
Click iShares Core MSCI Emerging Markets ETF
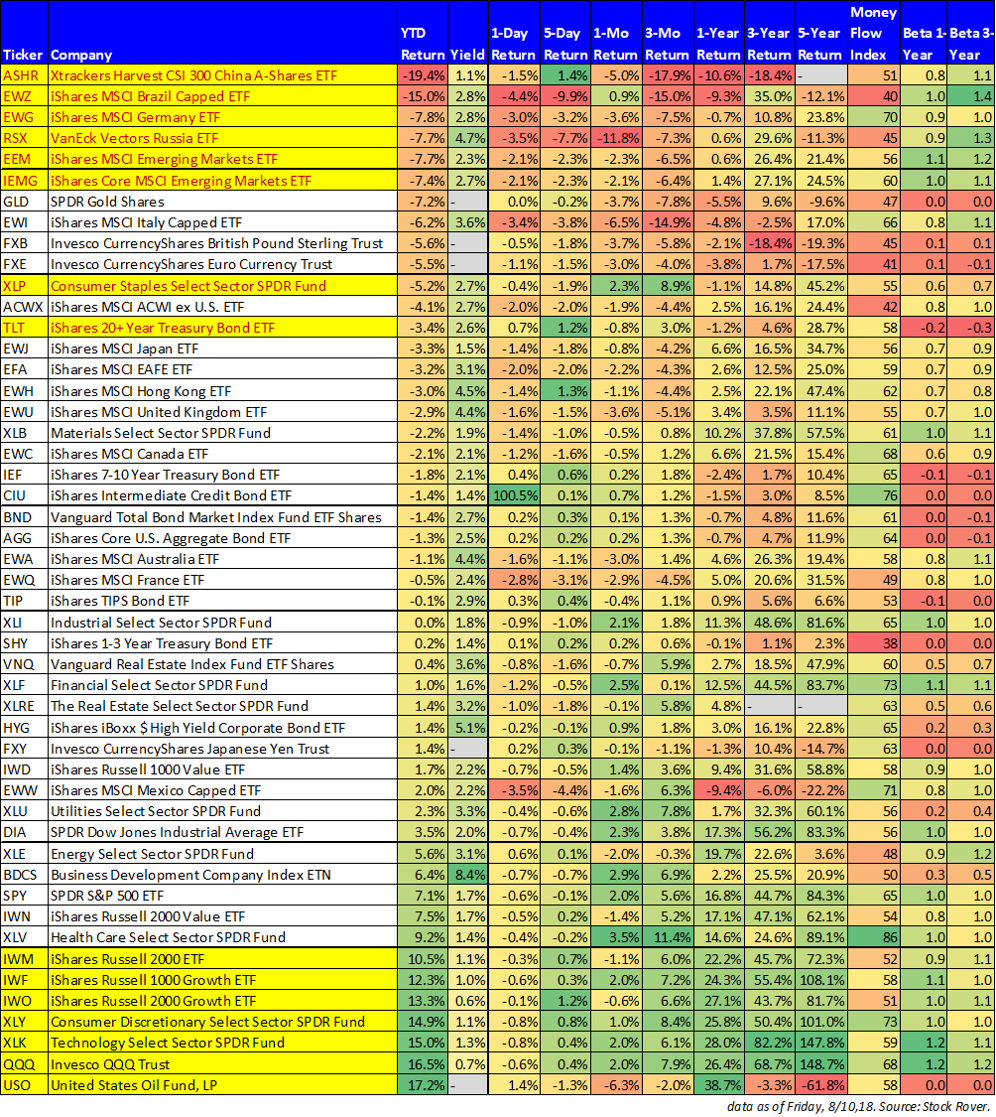181,181
